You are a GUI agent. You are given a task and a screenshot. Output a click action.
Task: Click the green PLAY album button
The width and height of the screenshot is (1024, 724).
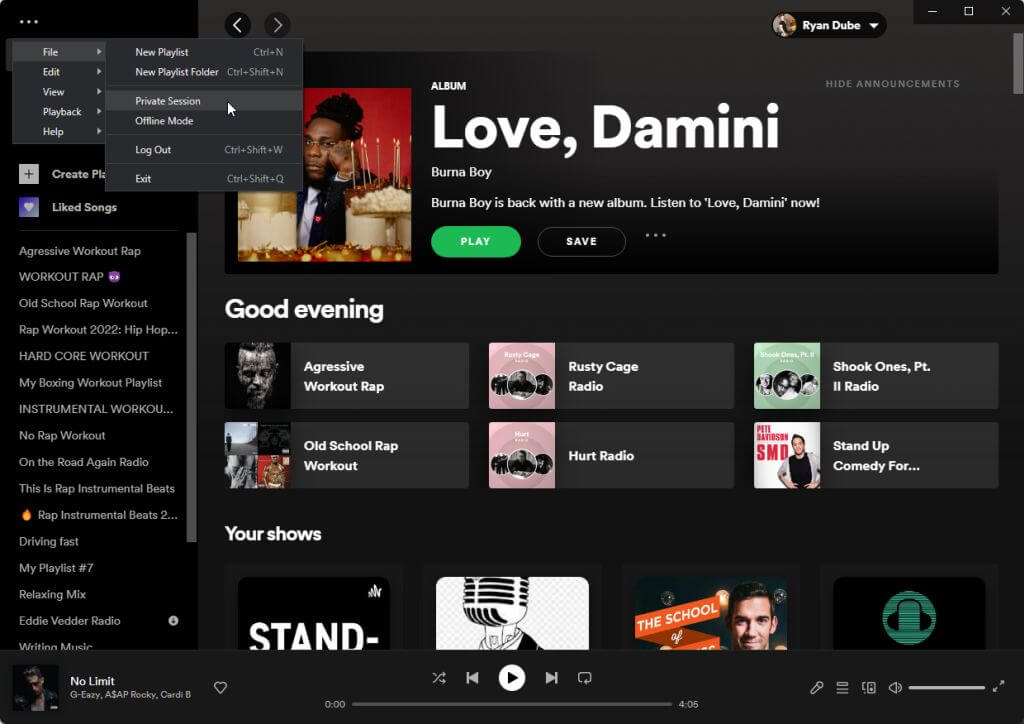tap(475, 241)
